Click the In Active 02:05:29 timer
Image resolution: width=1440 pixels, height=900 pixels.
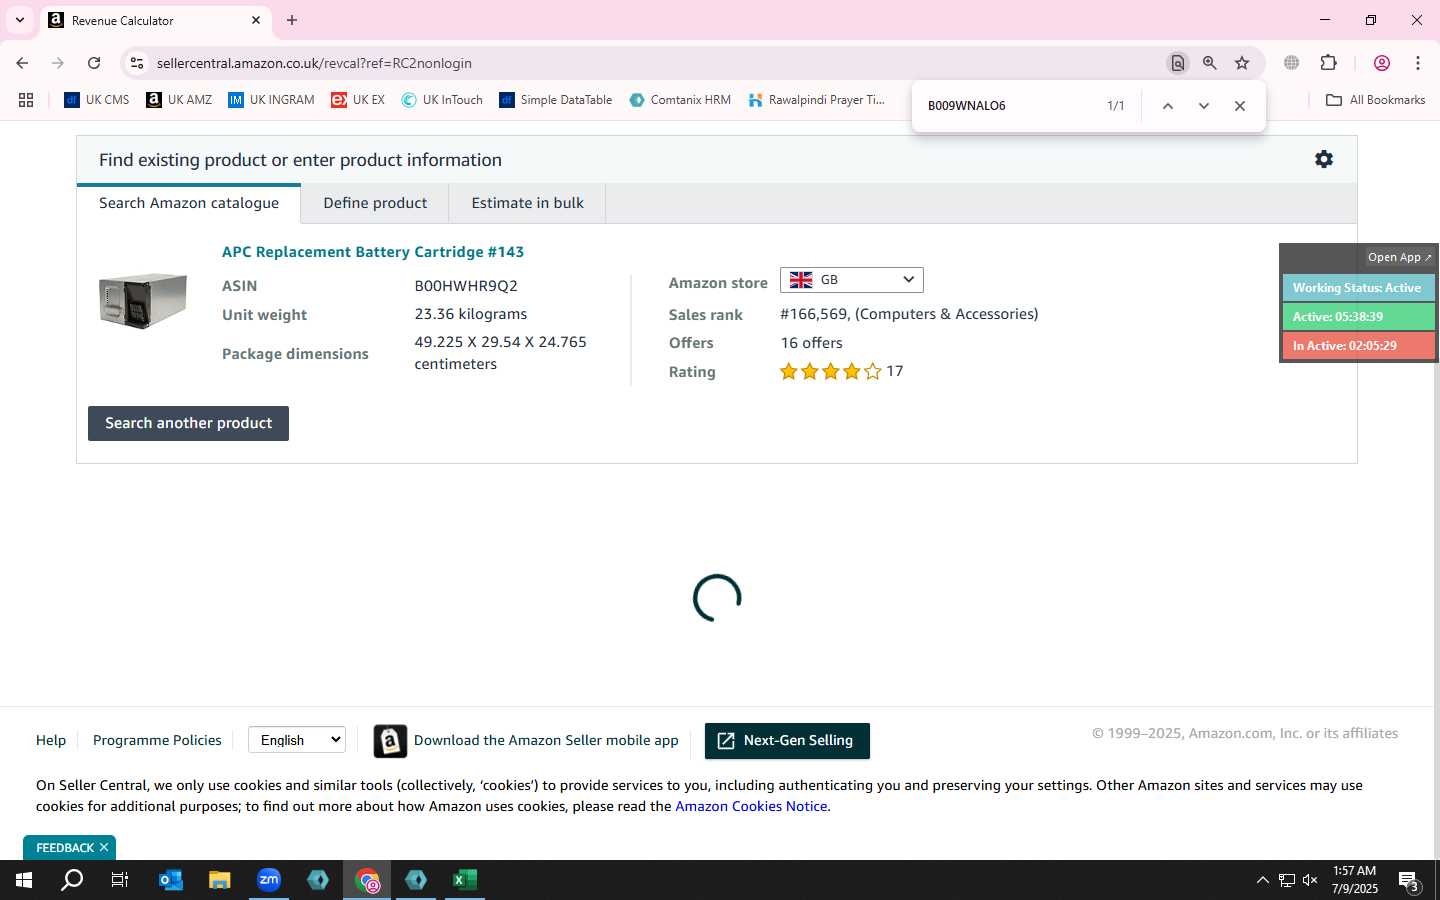1357,346
